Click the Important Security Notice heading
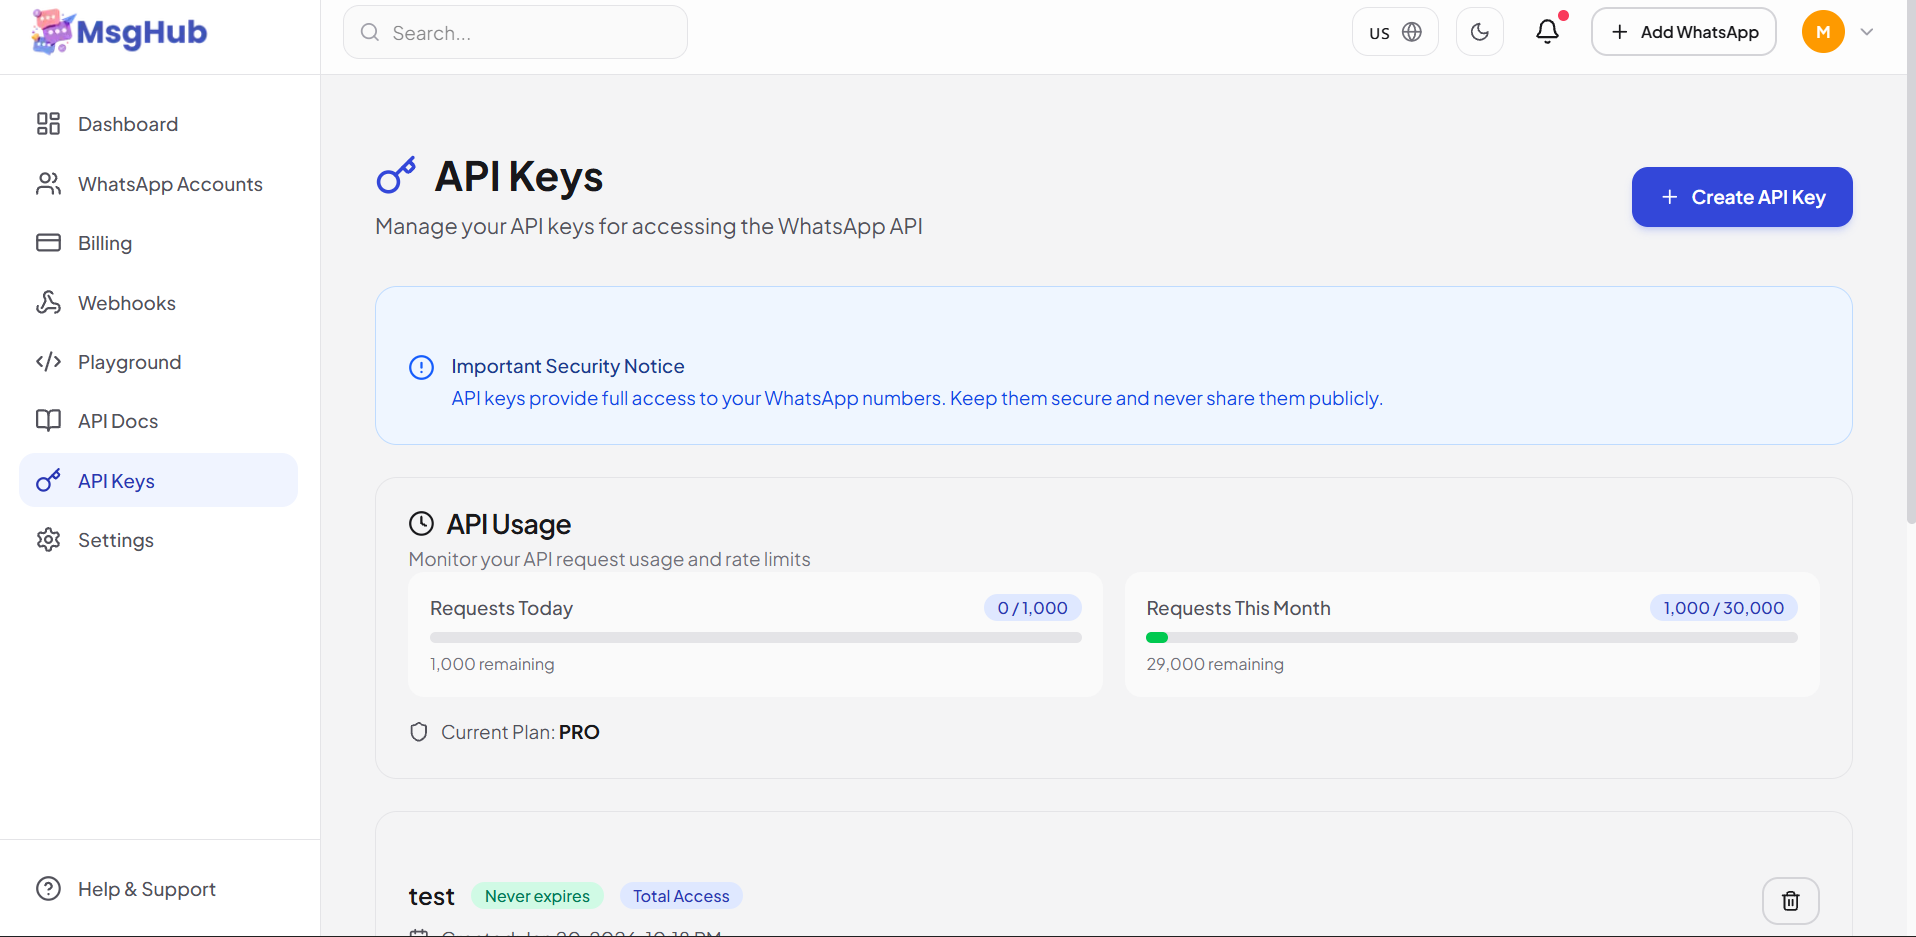The width and height of the screenshot is (1916, 937). click(568, 367)
